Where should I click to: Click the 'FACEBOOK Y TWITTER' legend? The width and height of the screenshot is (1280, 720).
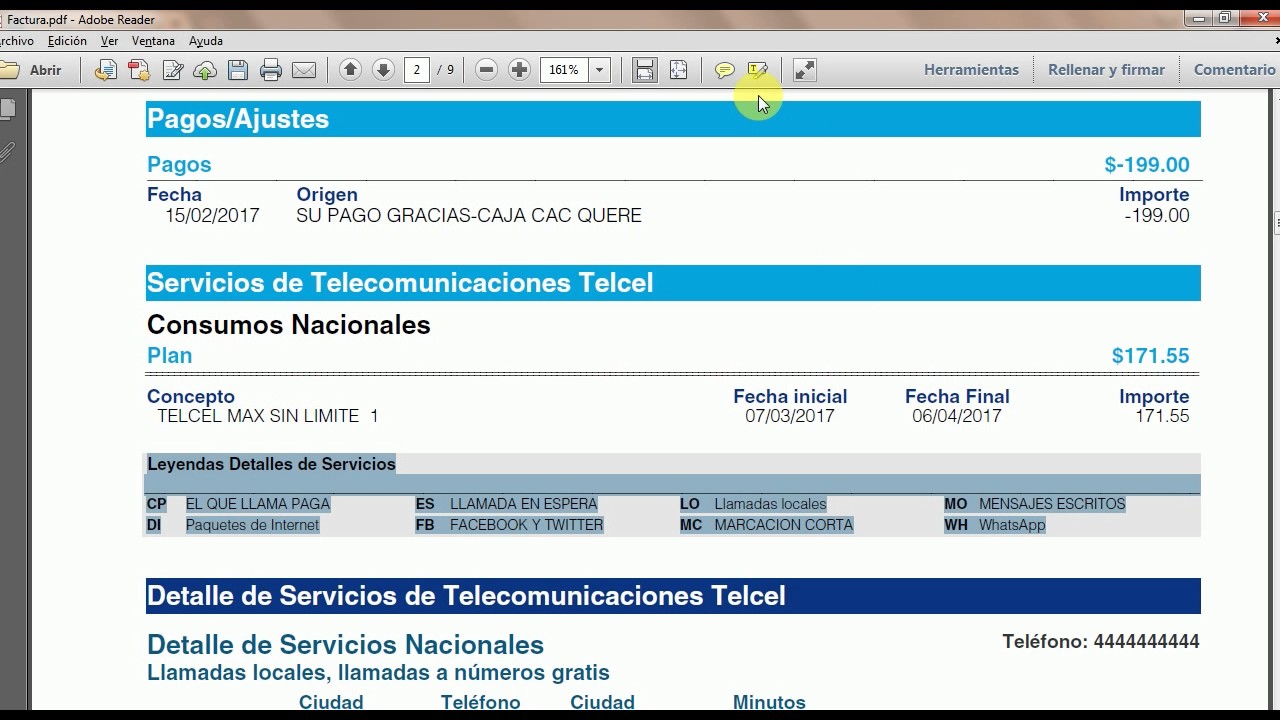527,525
